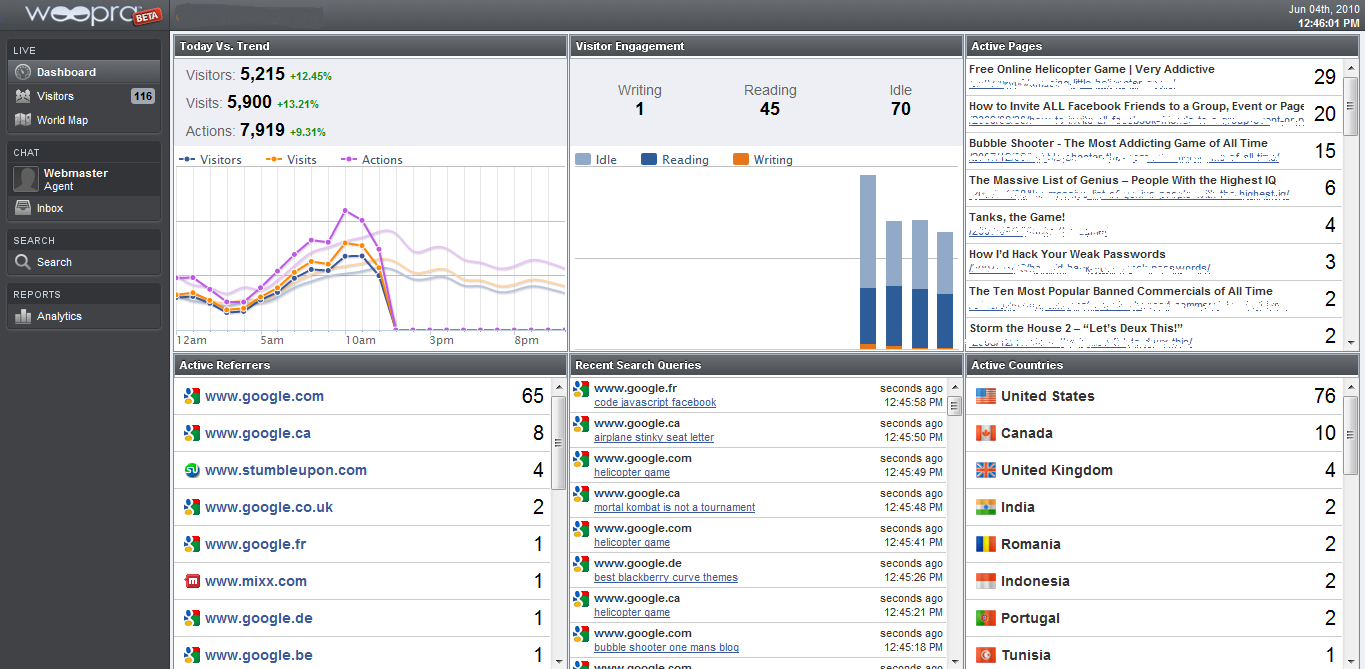Select 'Tanks, the Game!' active page
1365x669 pixels.
(x=1153, y=225)
